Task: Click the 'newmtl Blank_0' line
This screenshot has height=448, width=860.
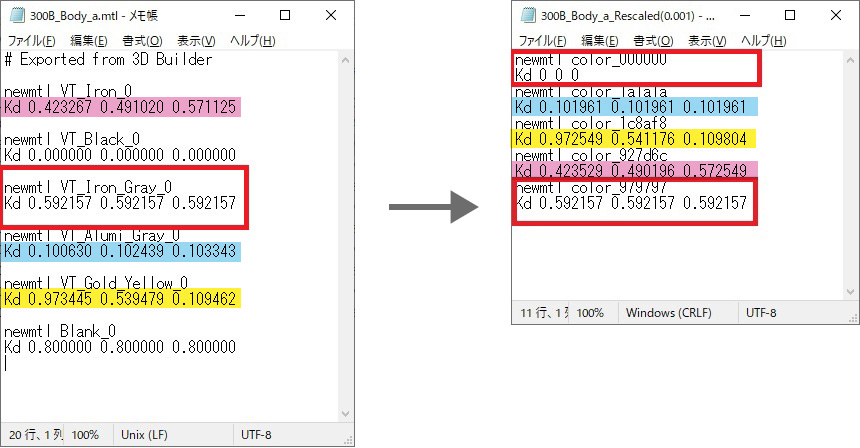Action: pyautogui.click(x=59, y=331)
